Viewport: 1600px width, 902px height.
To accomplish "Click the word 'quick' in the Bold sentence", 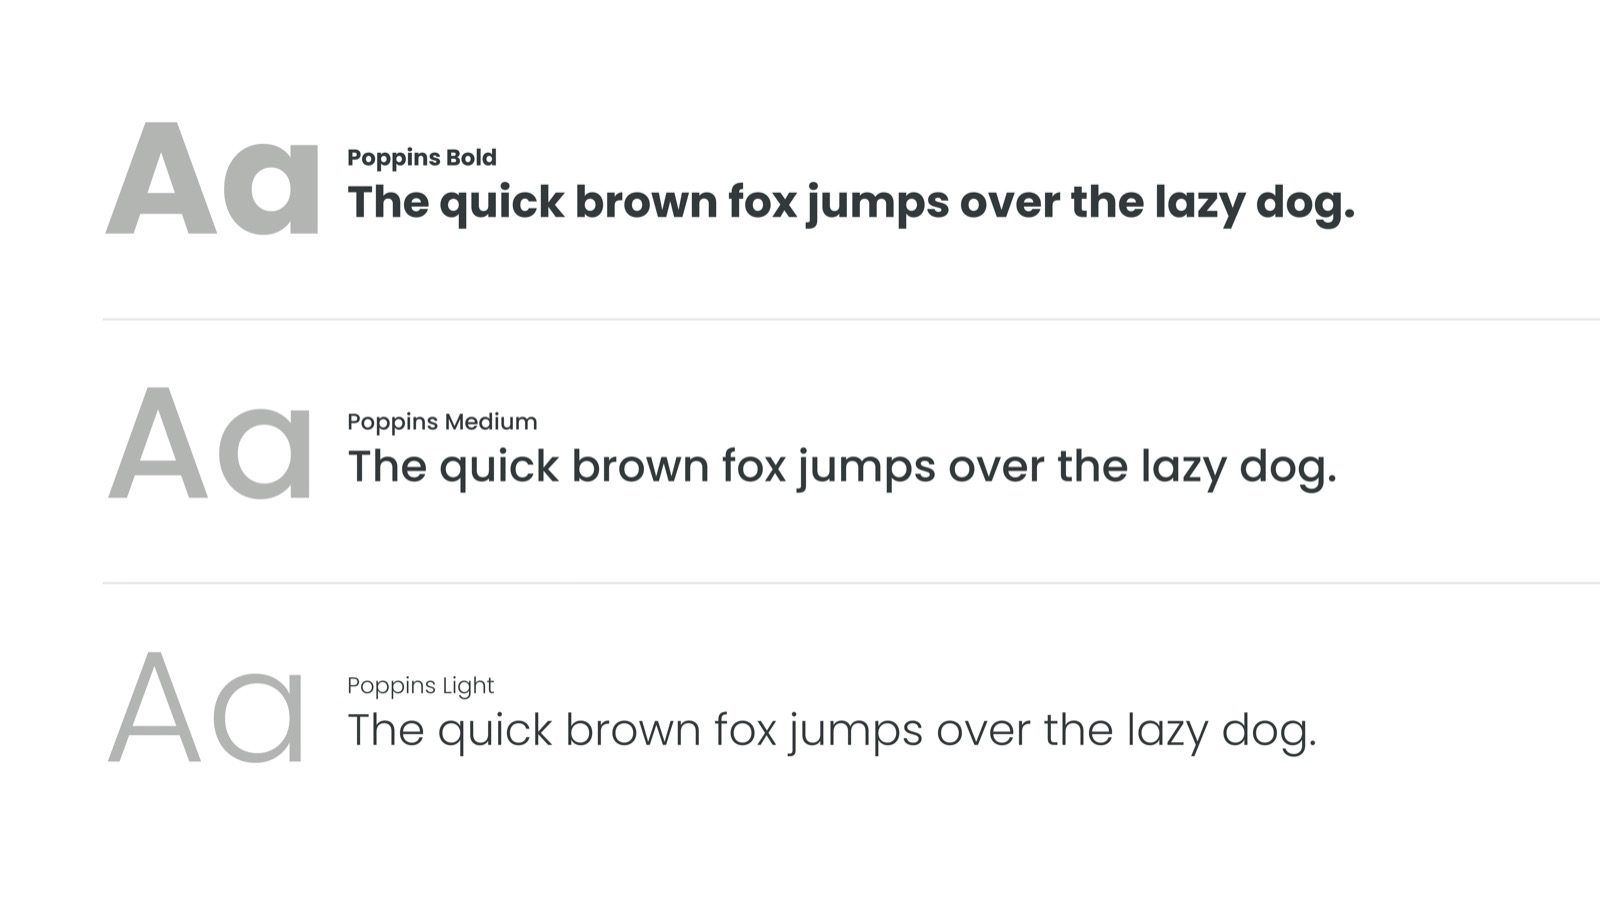I will coord(502,203).
